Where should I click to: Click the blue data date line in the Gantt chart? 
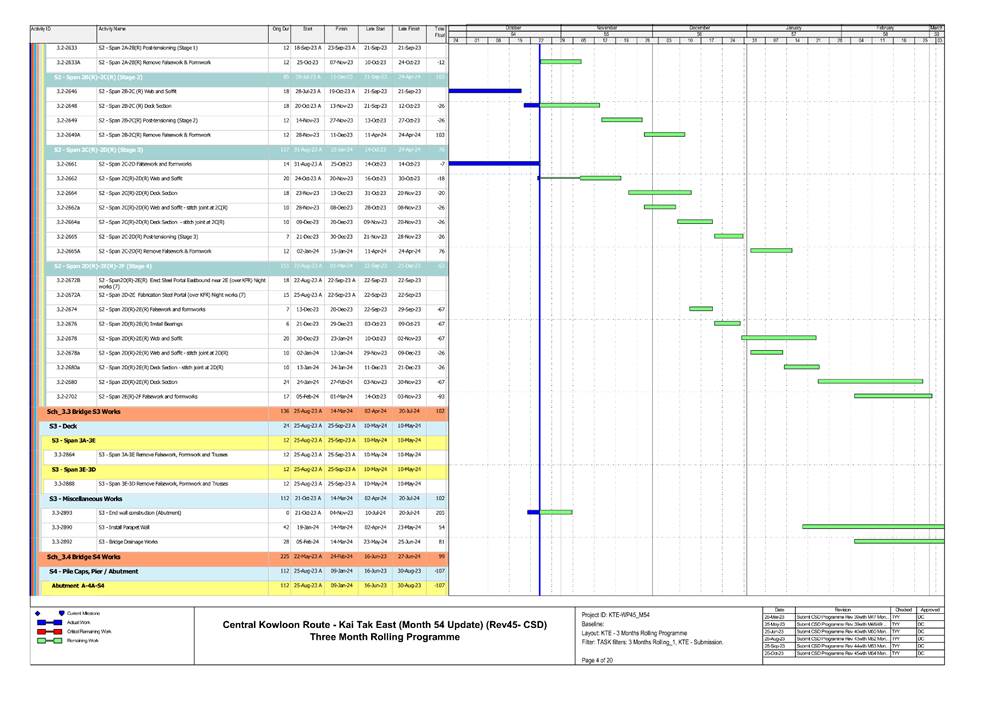tap(540, 300)
